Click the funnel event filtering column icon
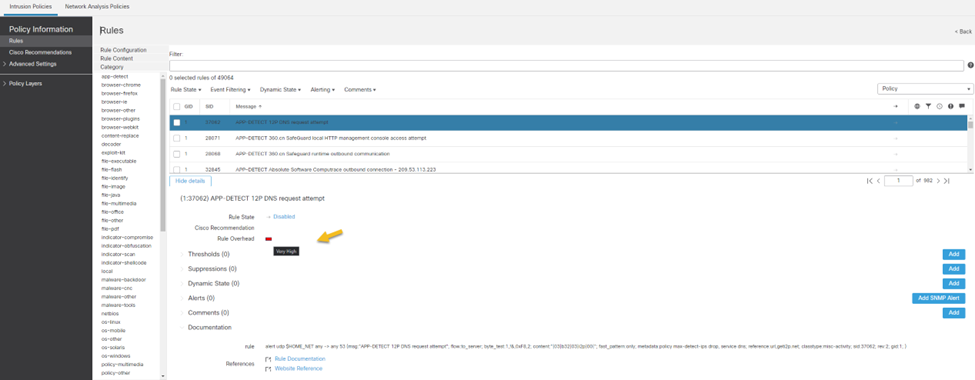 click(928, 106)
